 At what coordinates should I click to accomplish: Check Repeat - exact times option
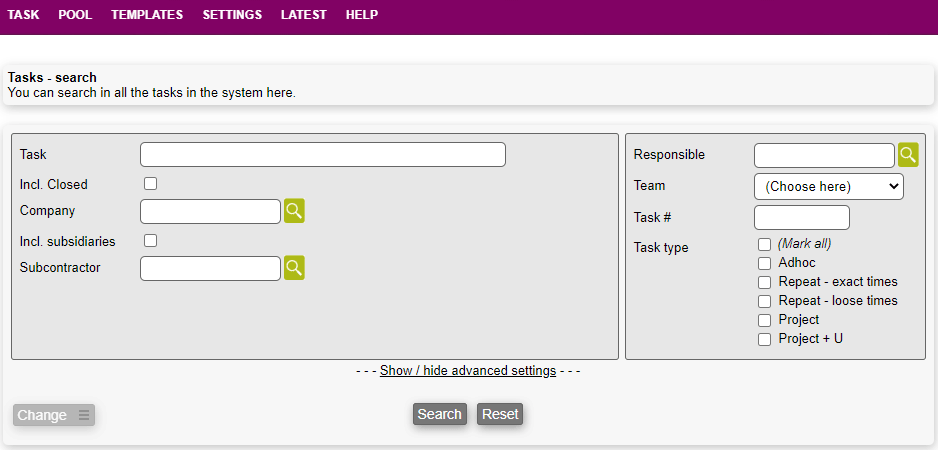tap(765, 282)
